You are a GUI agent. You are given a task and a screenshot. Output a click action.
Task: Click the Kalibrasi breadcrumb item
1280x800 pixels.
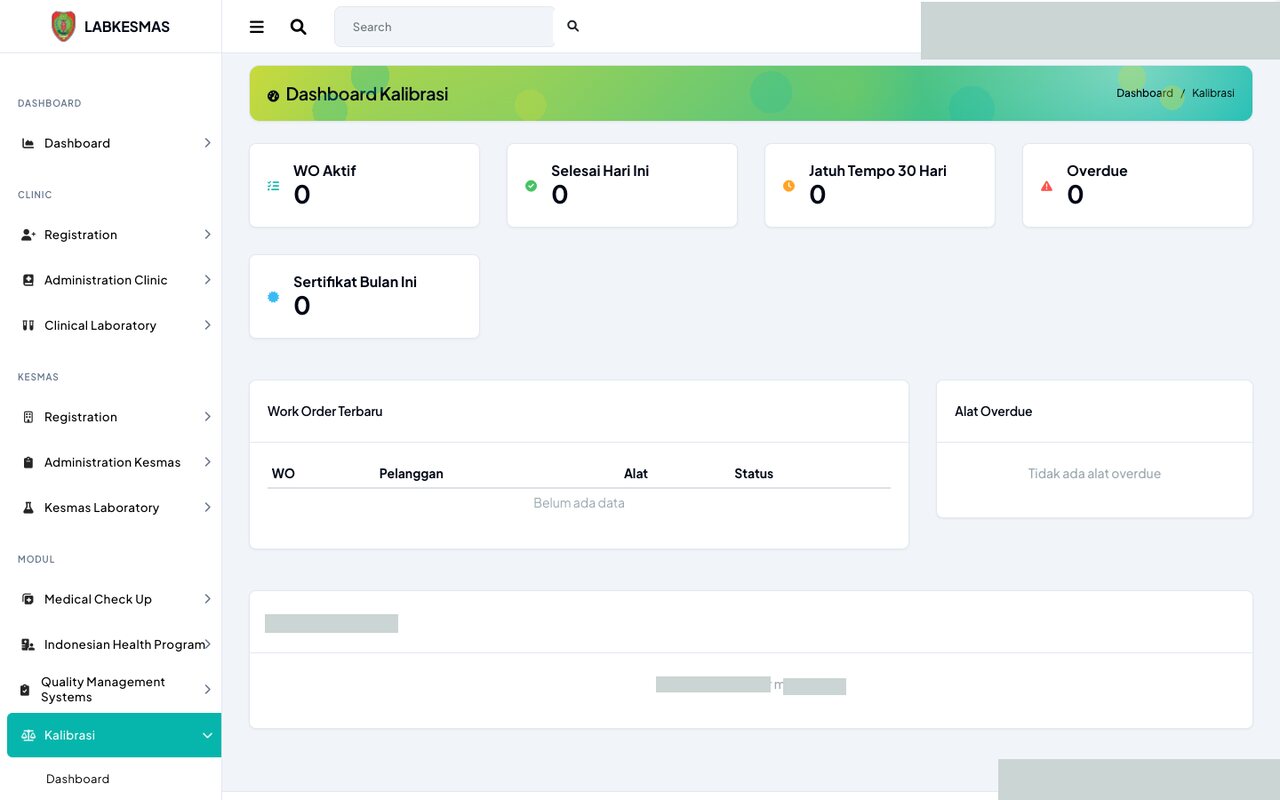point(1213,93)
